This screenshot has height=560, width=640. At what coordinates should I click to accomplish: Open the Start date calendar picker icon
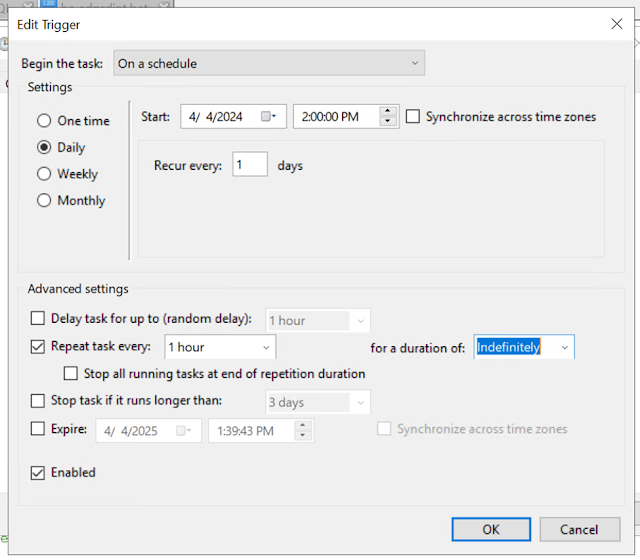click(x=270, y=117)
